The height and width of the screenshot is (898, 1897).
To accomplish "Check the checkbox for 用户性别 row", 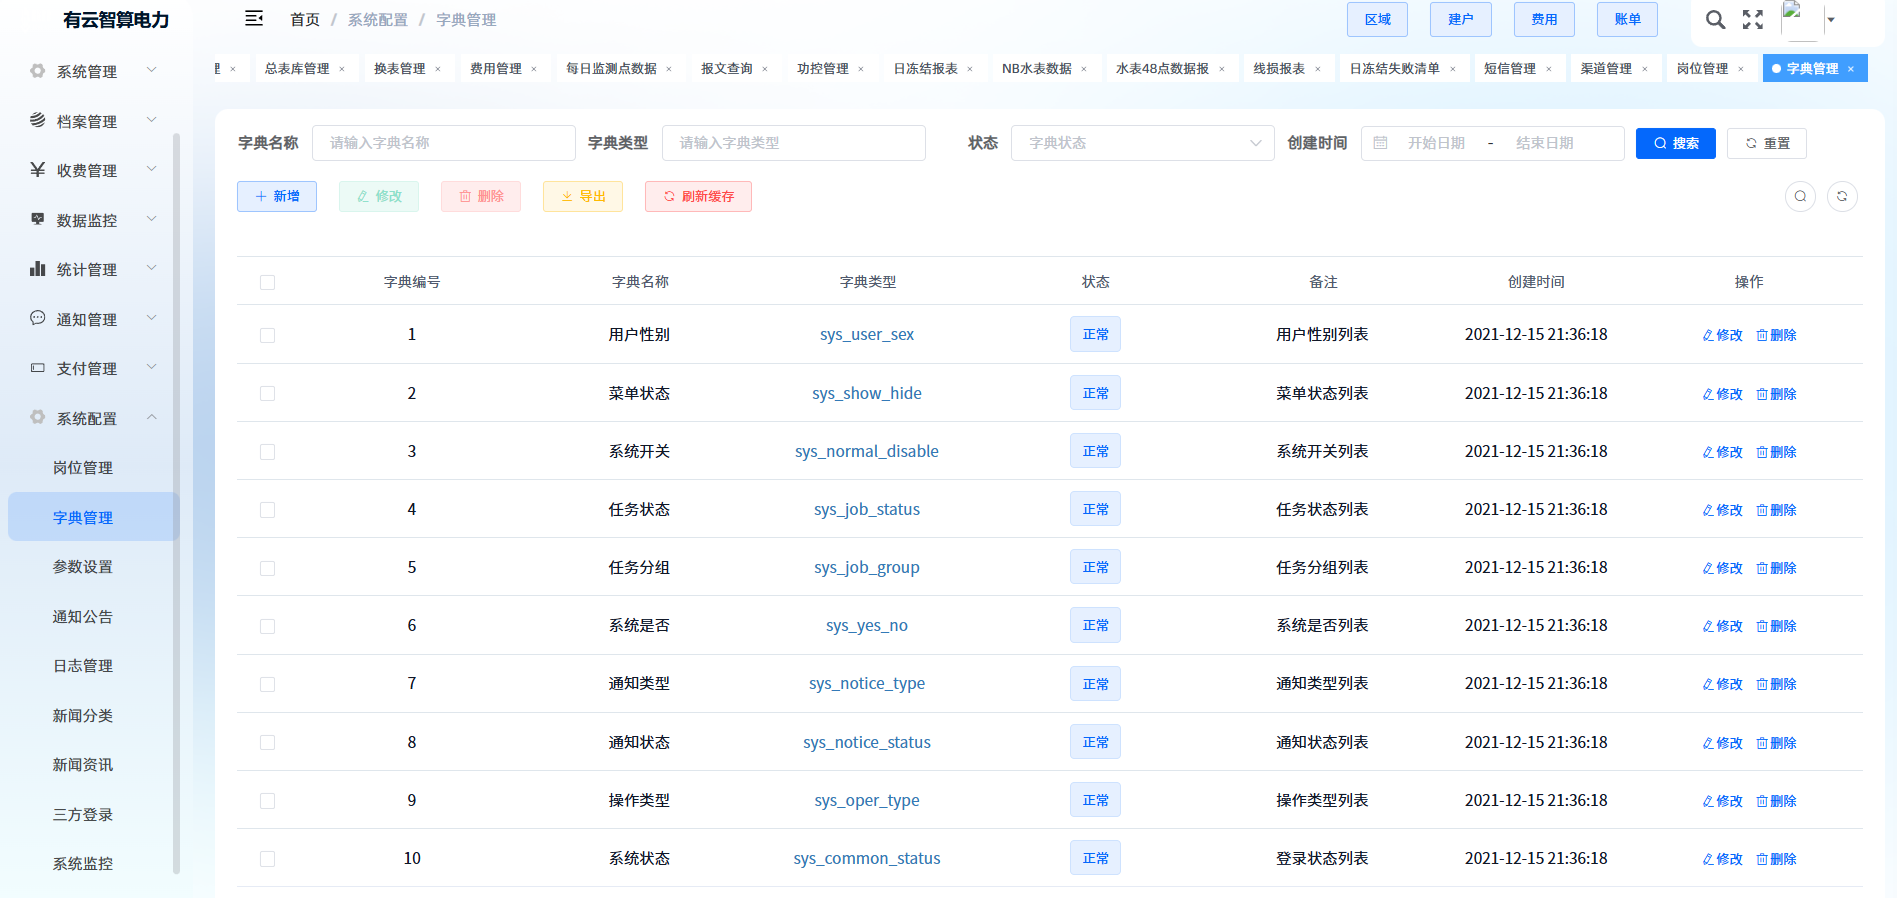I will pyautogui.click(x=267, y=335).
